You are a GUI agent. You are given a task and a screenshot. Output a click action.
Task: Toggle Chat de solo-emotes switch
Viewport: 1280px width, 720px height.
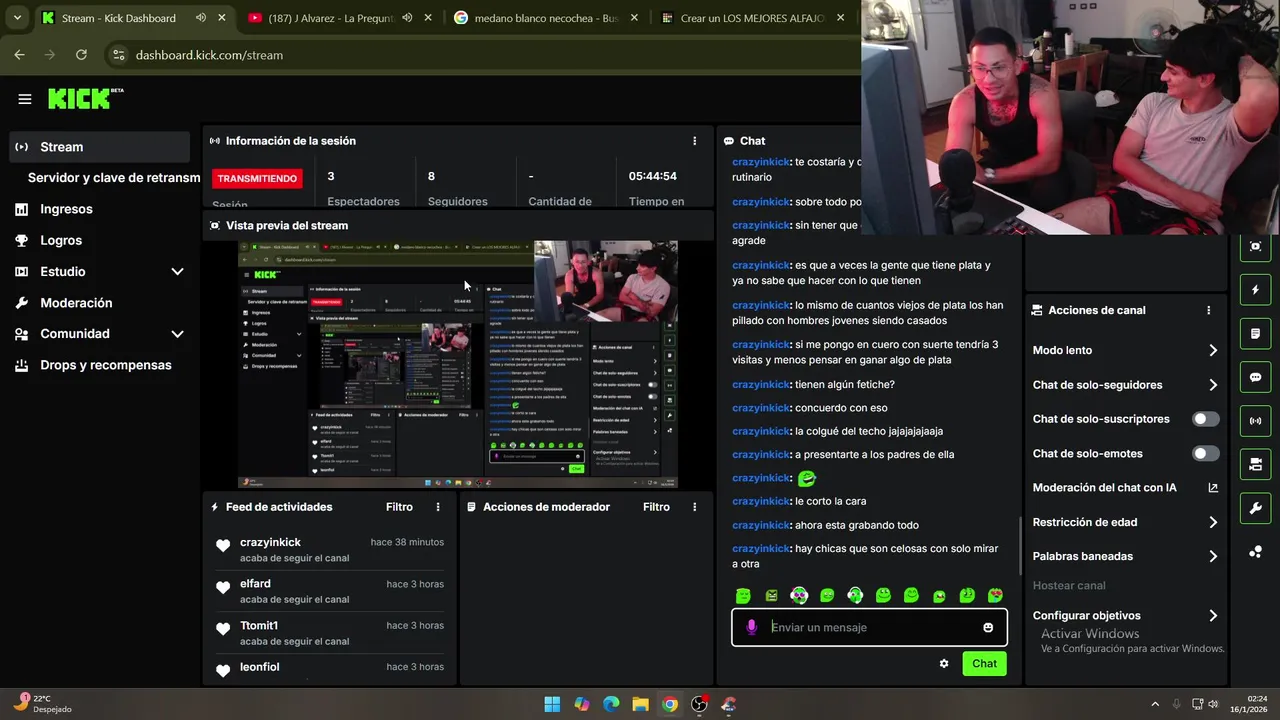1206,453
